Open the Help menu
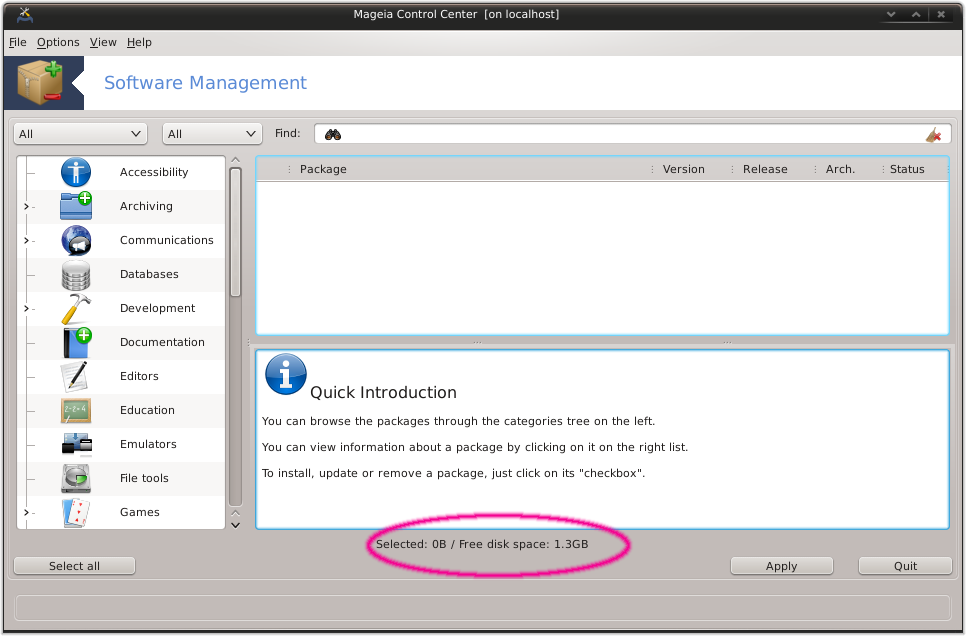 point(139,42)
